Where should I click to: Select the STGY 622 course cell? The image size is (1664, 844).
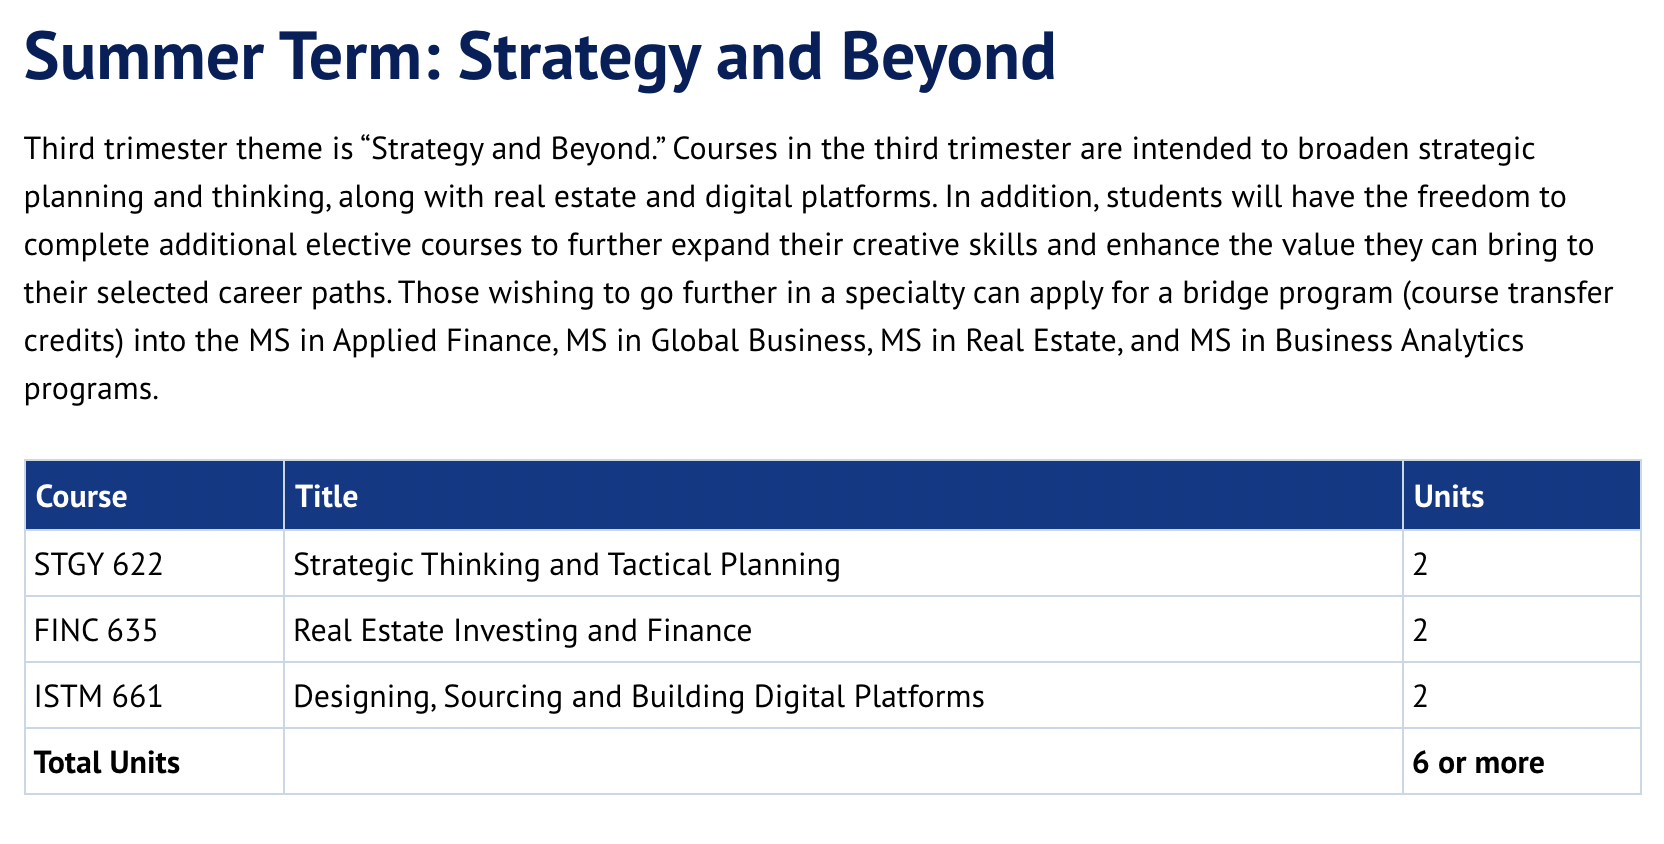point(98,564)
